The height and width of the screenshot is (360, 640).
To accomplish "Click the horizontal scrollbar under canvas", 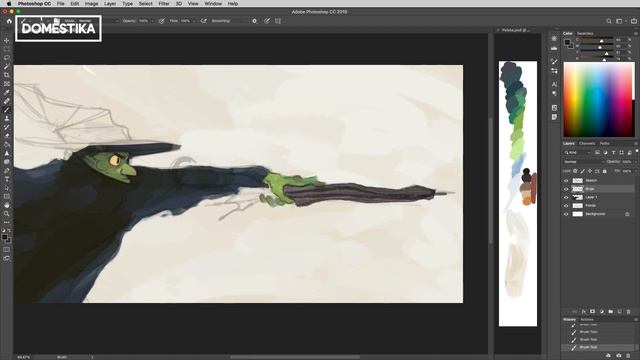I will [x=295, y=357].
